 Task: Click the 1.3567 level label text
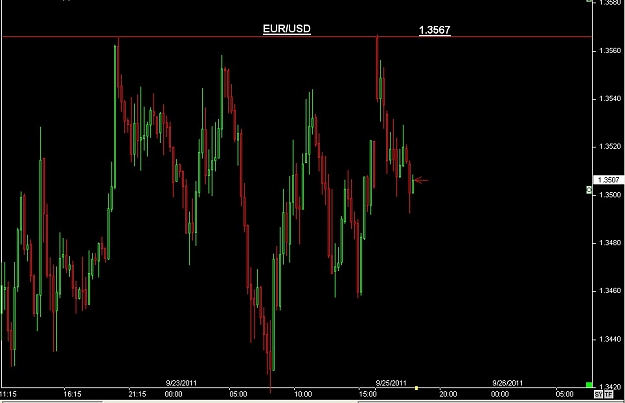pyautogui.click(x=434, y=30)
